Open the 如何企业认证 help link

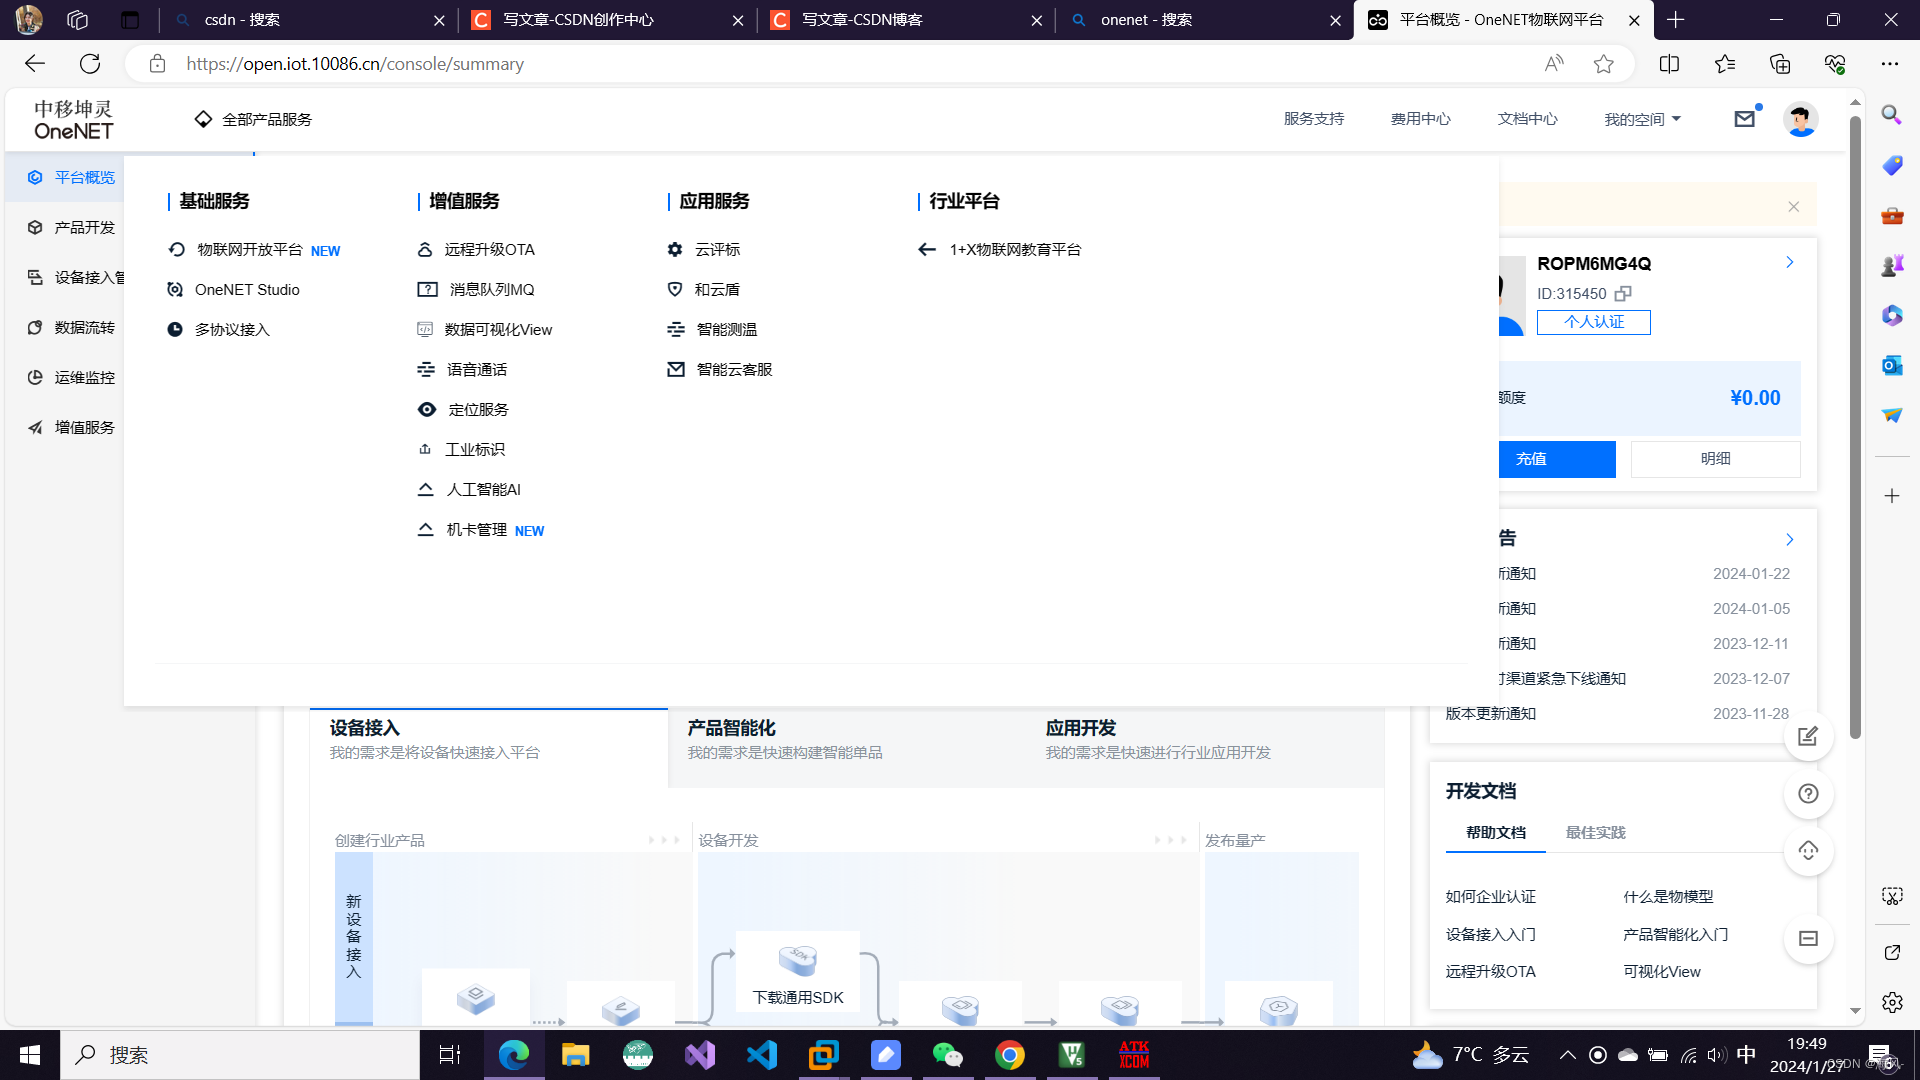coord(1489,896)
